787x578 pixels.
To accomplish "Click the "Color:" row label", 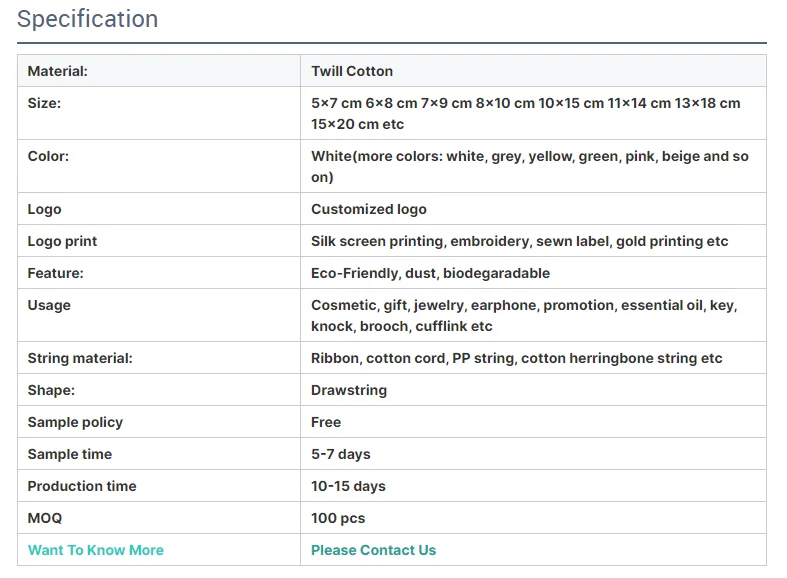I will [x=48, y=156].
